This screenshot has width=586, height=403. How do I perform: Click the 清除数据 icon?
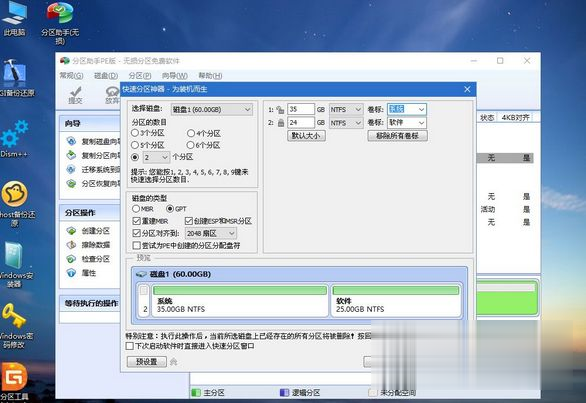click(x=71, y=245)
